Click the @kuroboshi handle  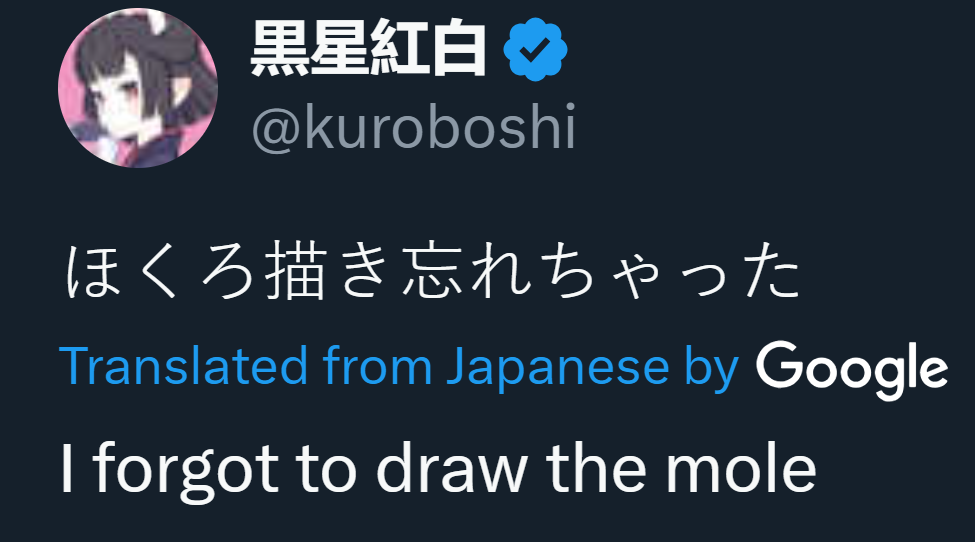(413, 128)
